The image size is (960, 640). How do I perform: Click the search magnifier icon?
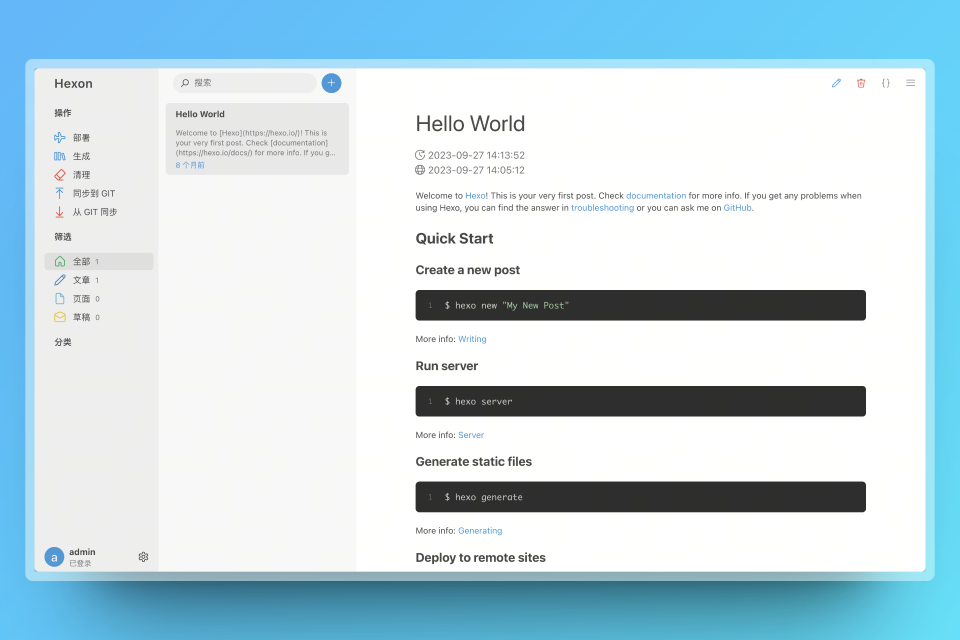[x=185, y=83]
